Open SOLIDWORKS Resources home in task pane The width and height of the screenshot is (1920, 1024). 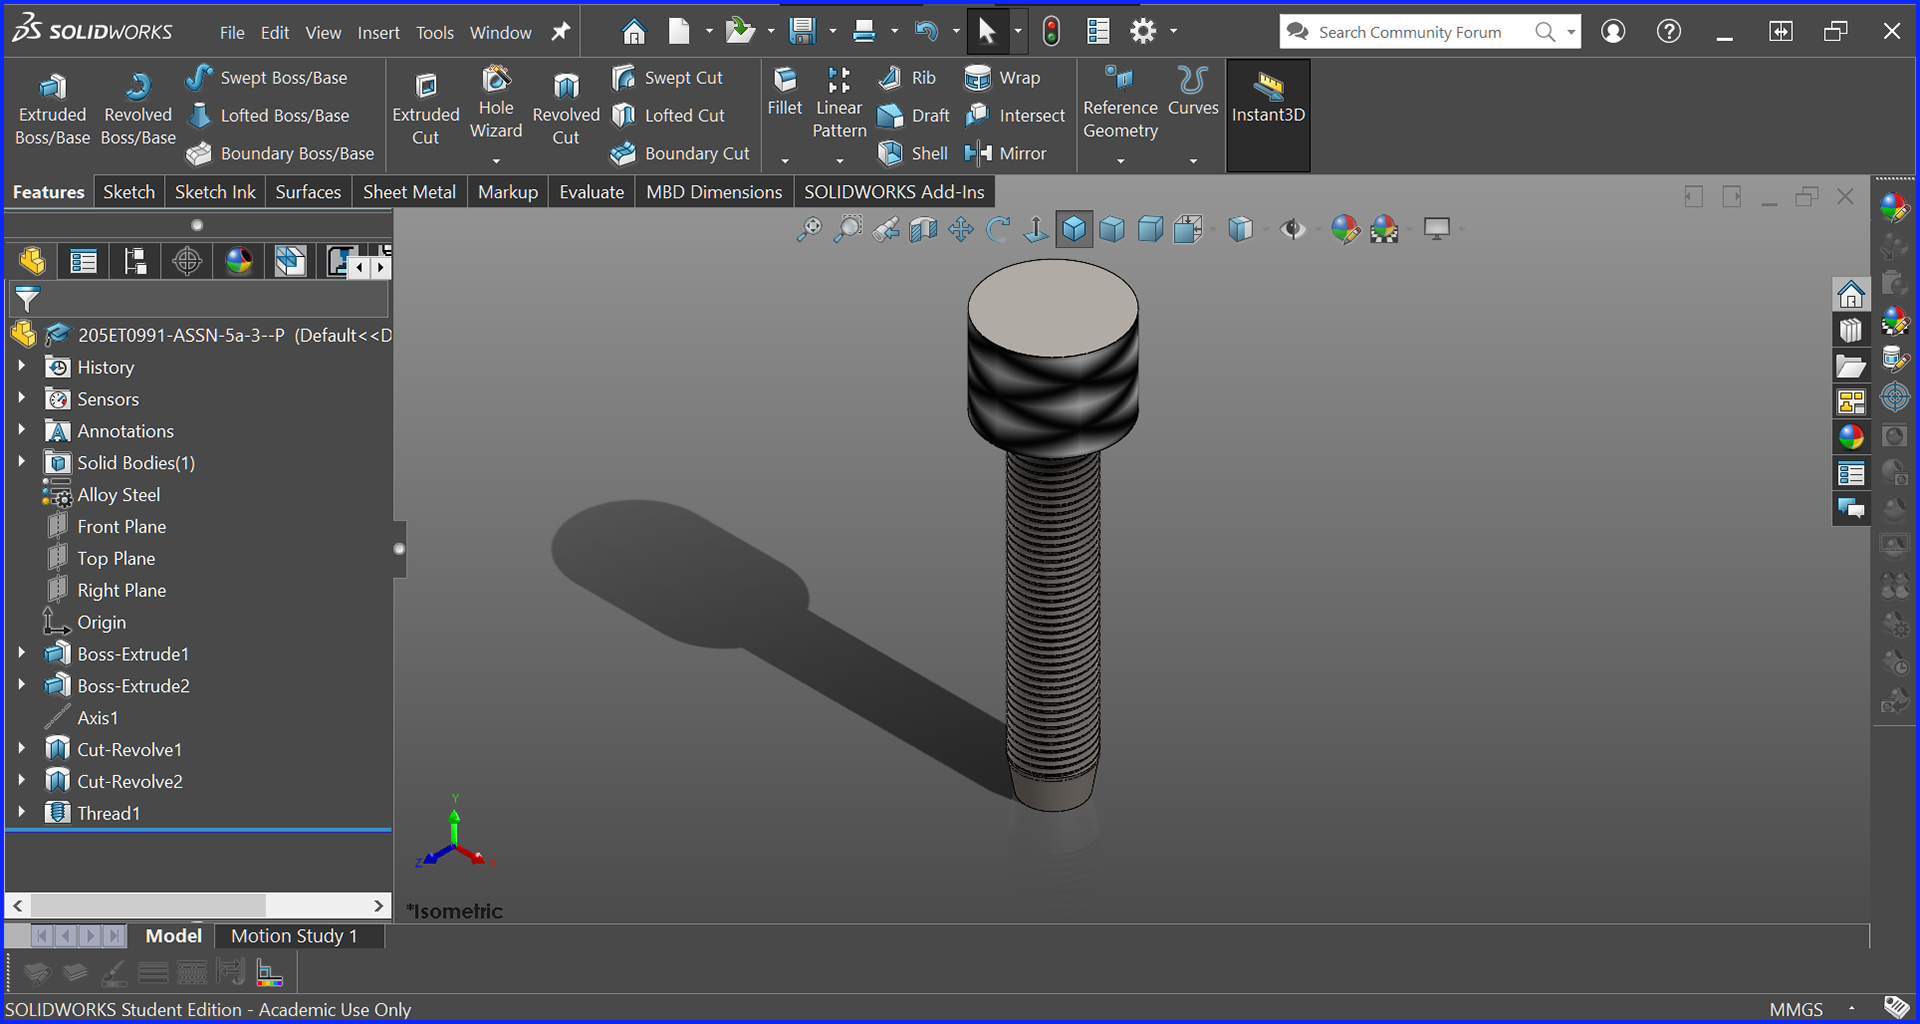click(x=1851, y=294)
